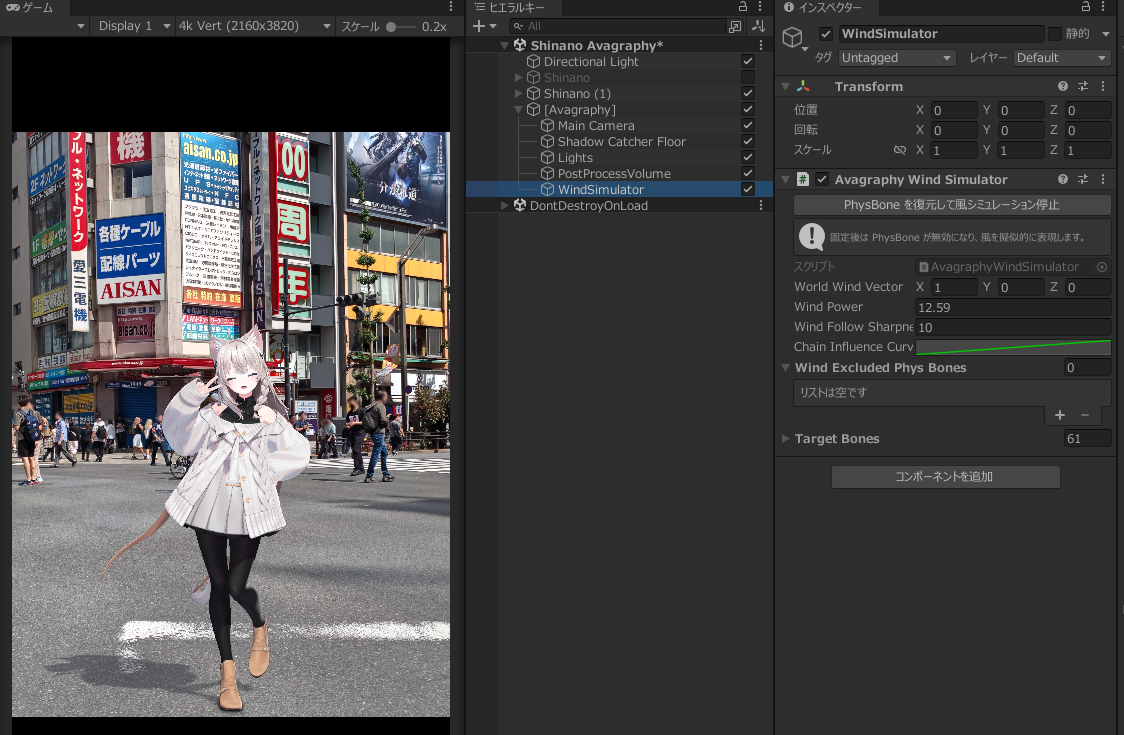1124x735 pixels.
Task: Click the コンポーネントを追加 (Add Component) button
Action: point(946,477)
